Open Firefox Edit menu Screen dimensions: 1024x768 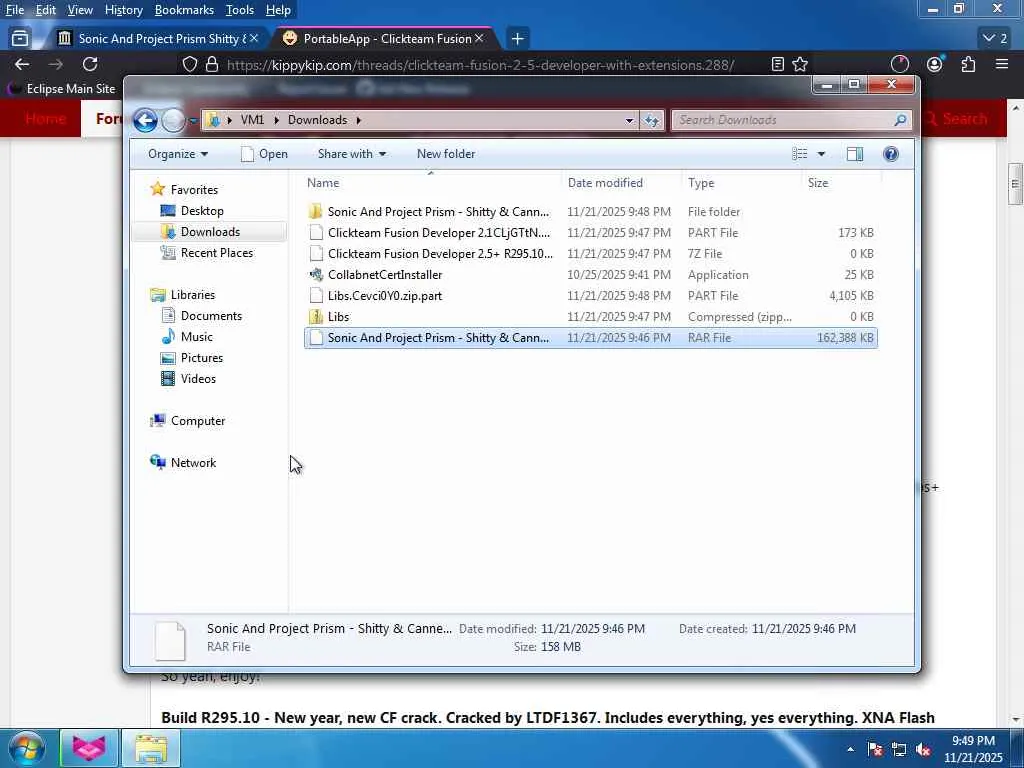coord(45,10)
